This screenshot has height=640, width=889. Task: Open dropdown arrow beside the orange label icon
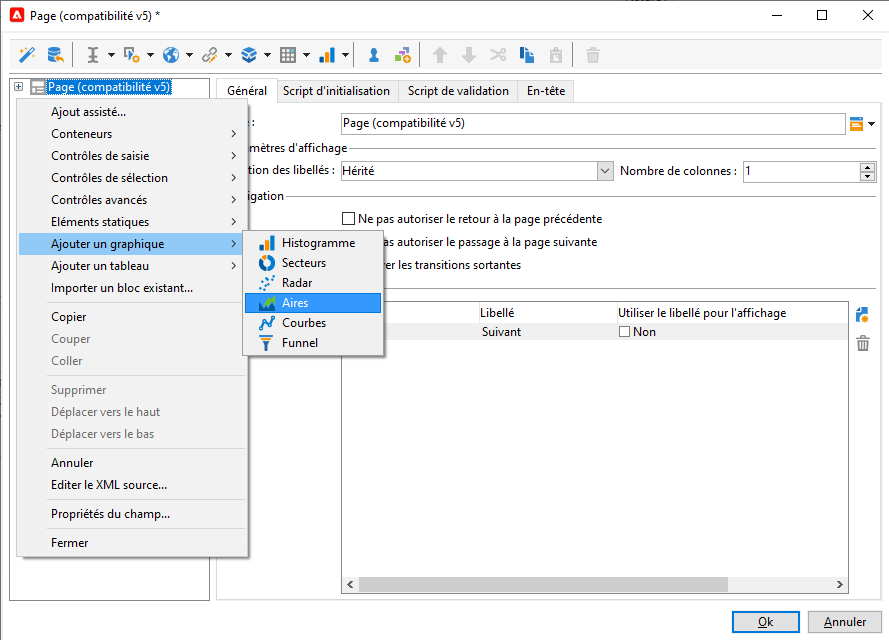click(871, 124)
